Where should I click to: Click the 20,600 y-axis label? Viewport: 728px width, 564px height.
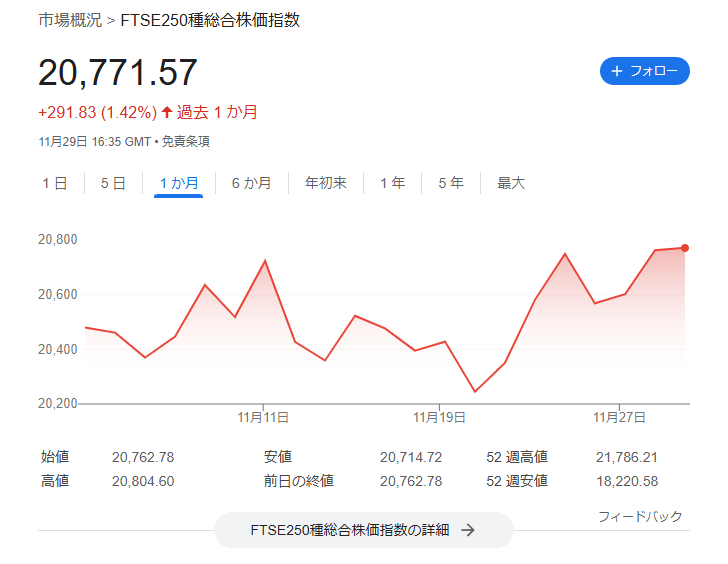[x=58, y=294]
